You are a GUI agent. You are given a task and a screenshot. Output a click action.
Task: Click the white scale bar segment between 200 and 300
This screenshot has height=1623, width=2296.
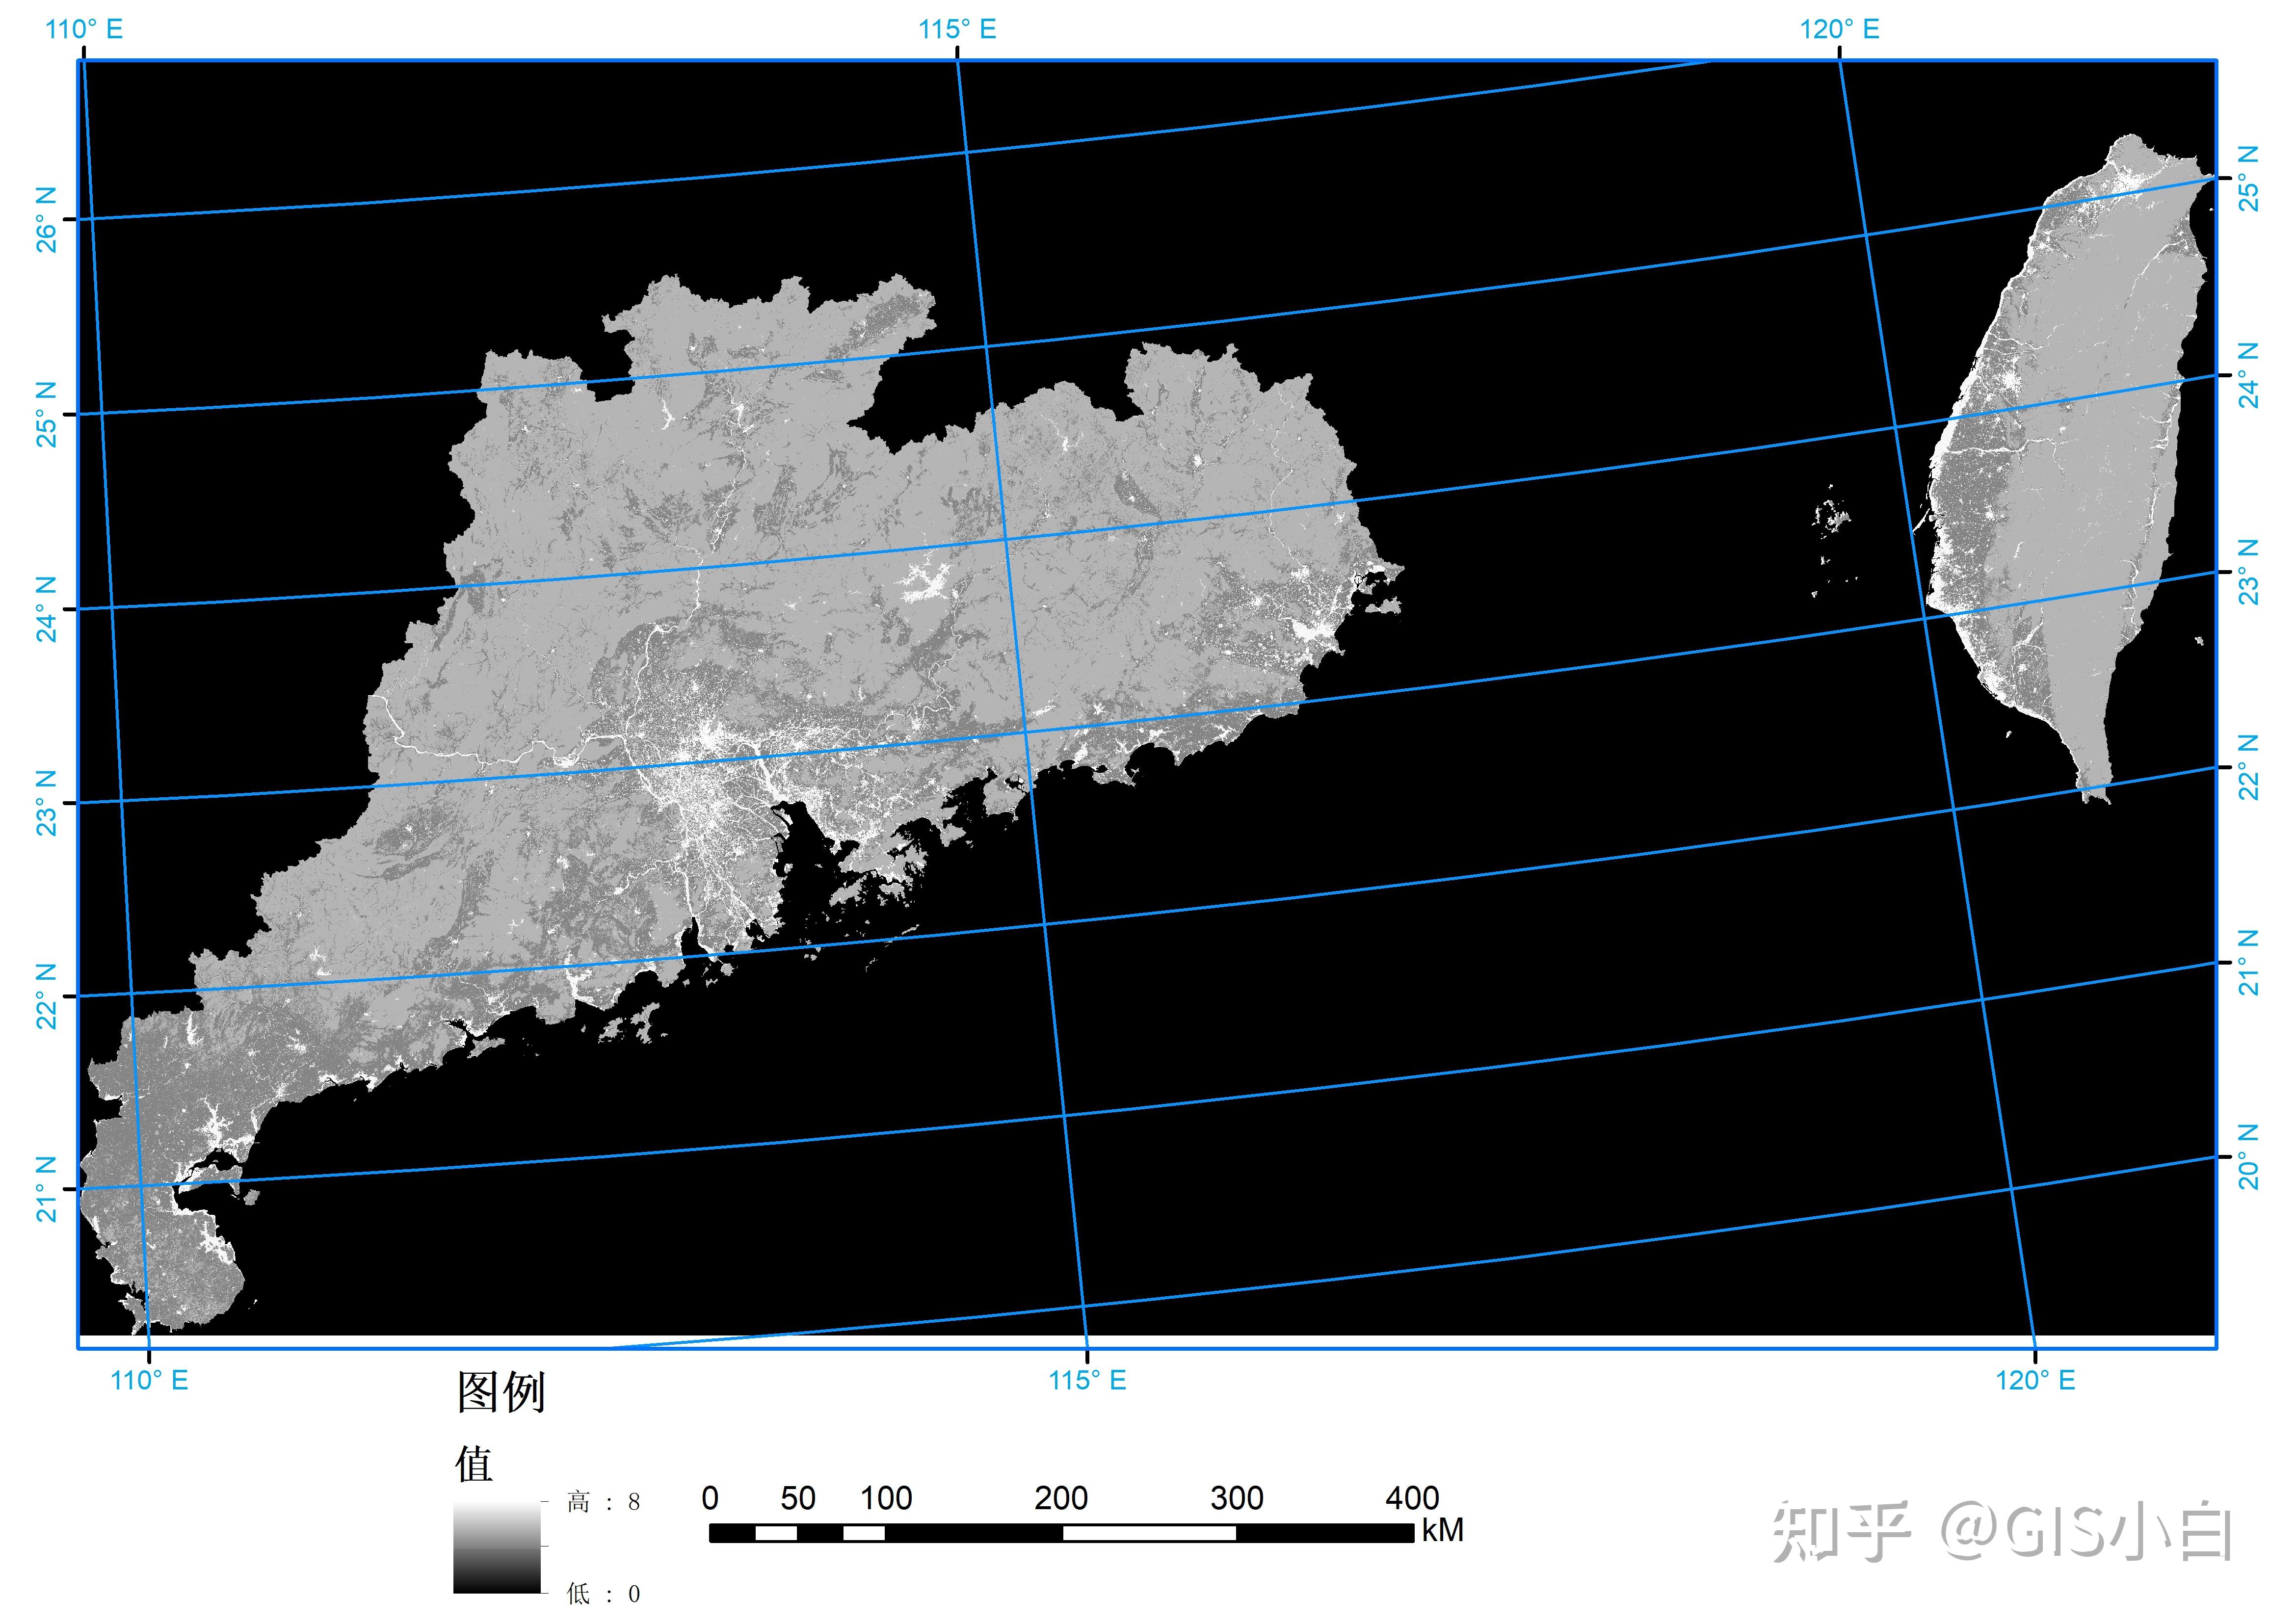coord(1149,1534)
